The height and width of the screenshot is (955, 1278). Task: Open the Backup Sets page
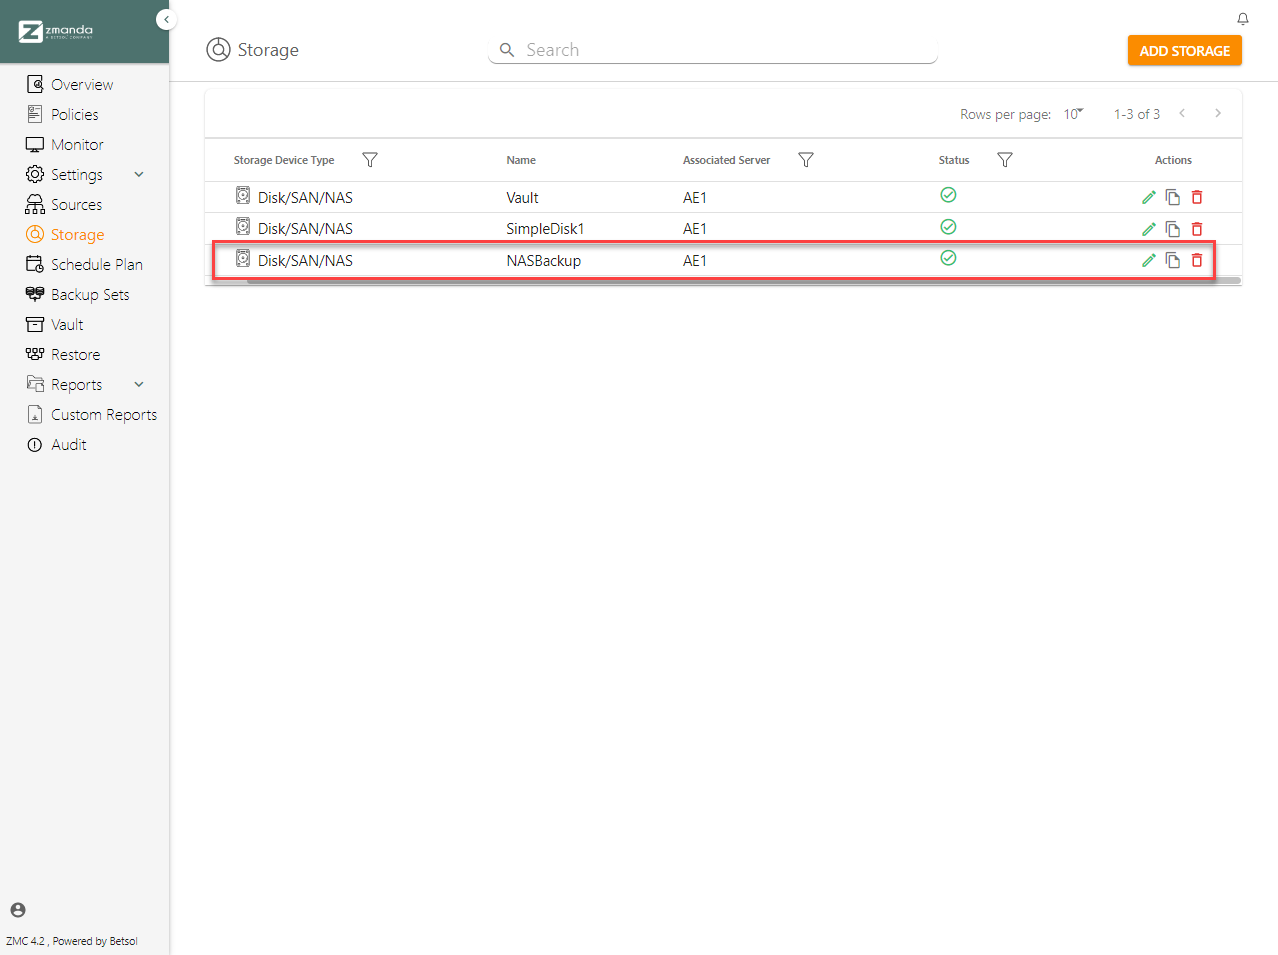89,295
